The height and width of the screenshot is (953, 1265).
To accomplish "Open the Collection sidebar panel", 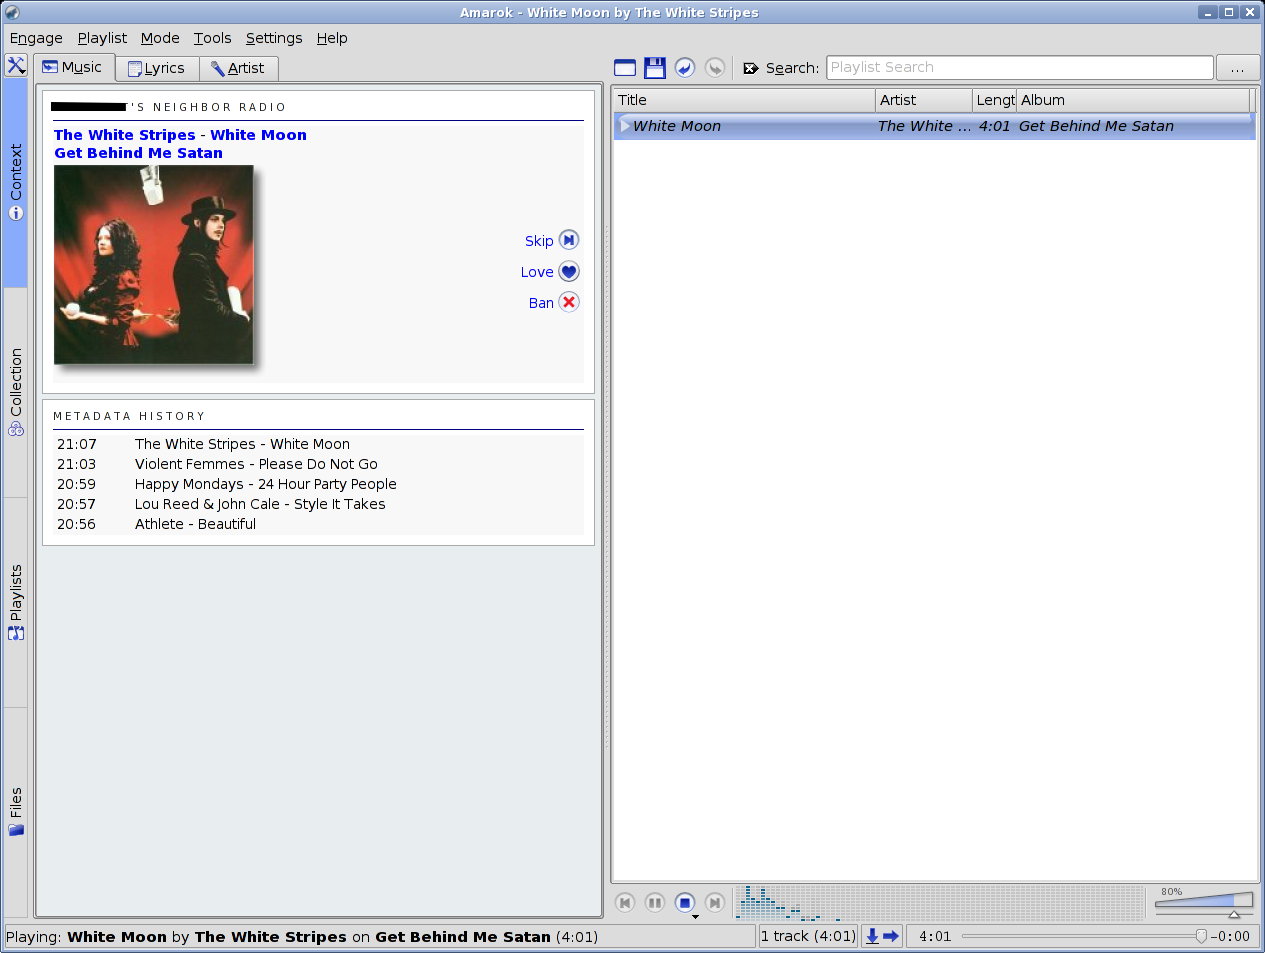I will pos(16,392).
